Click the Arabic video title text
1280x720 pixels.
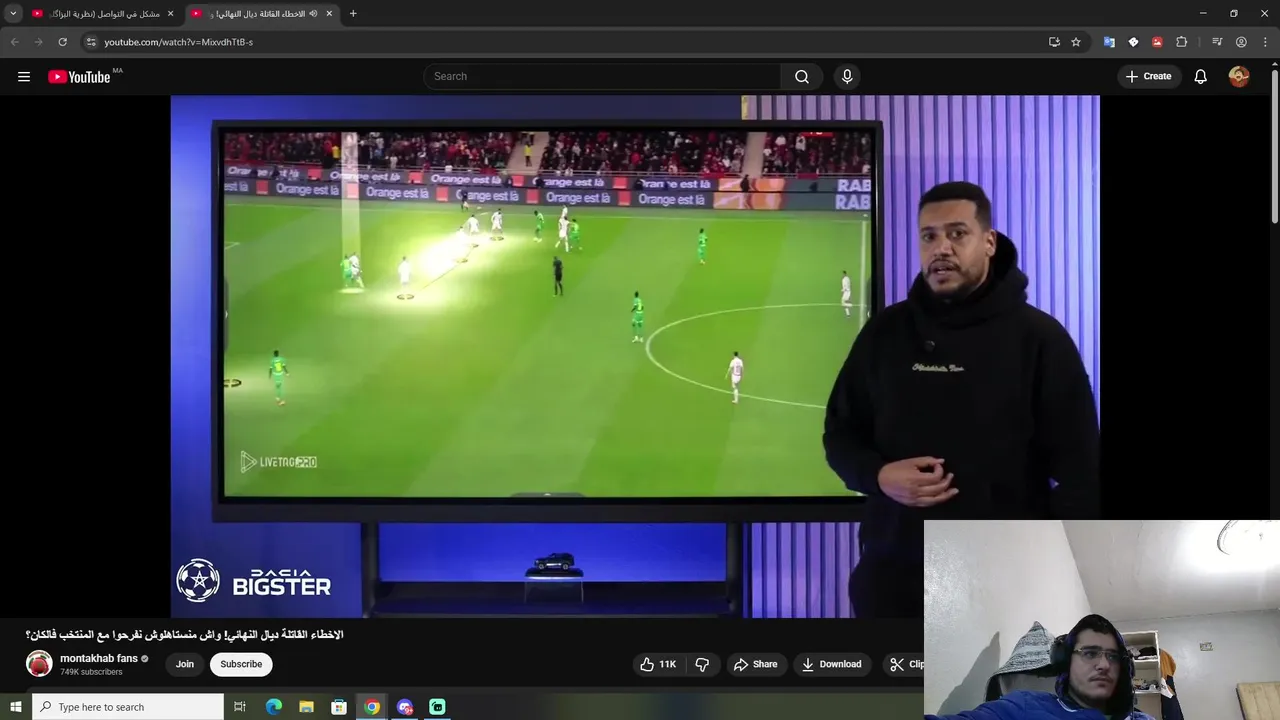coord(185,635)
